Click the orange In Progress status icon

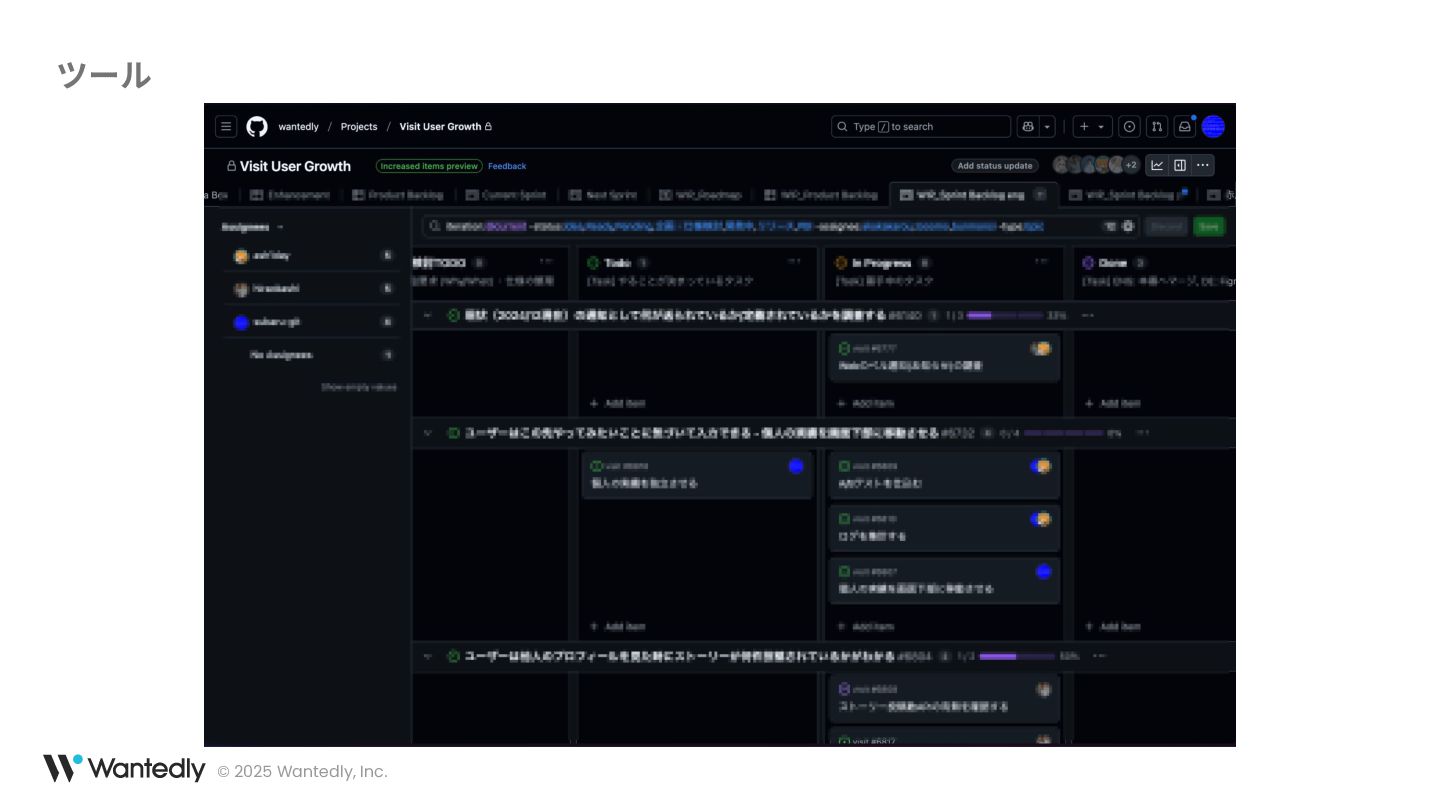tap(841, 263)
